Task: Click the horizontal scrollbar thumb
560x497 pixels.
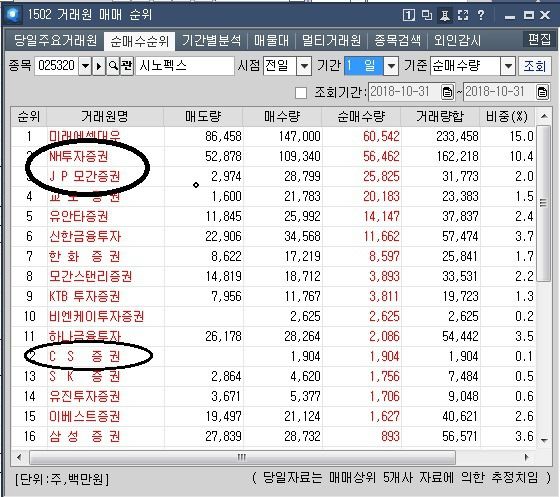Action: tap(242, 457)
